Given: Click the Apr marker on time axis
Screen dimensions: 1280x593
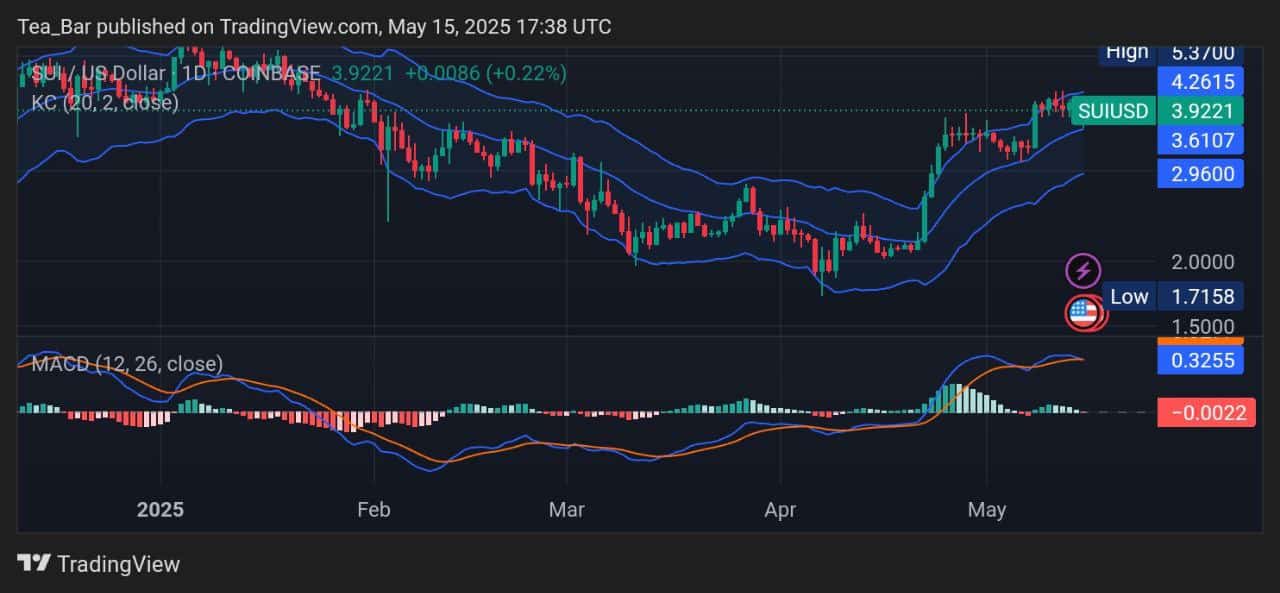Looking at the screenshot, I should 780,510.
